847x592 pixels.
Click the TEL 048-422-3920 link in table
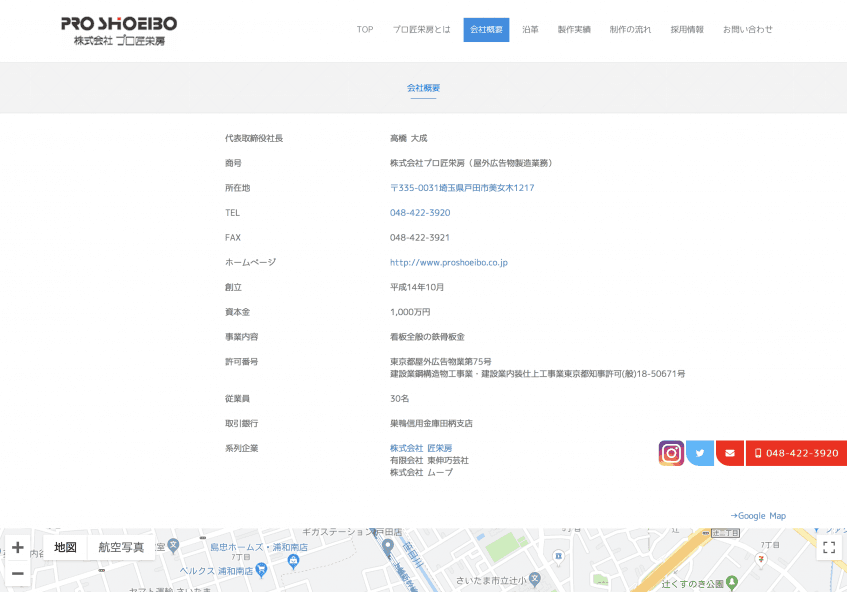(x=420, y=213)
